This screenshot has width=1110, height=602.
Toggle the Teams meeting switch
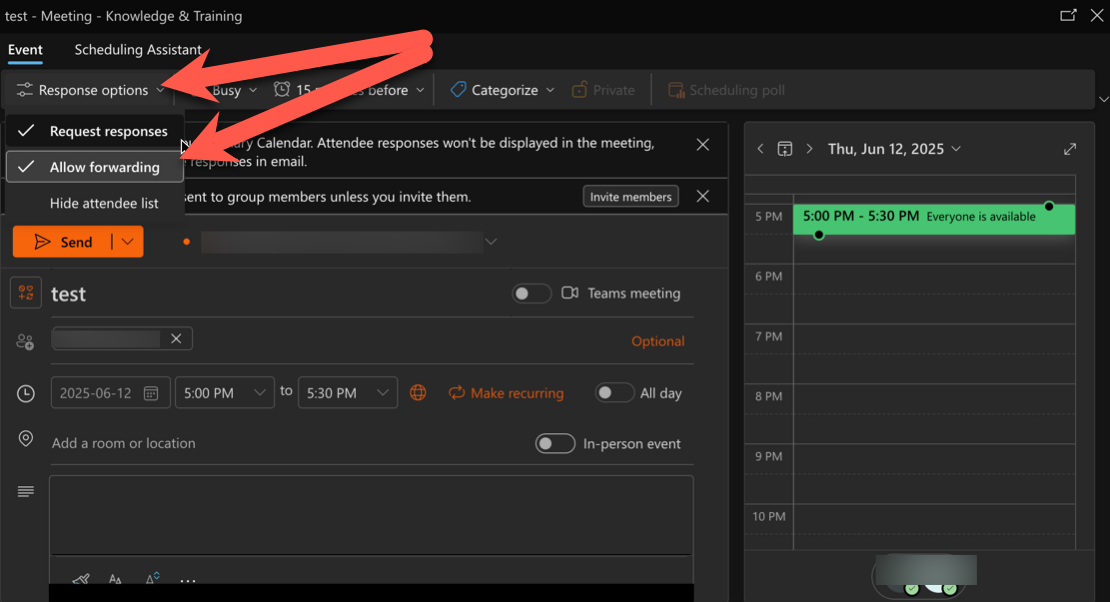coord(532,293)
